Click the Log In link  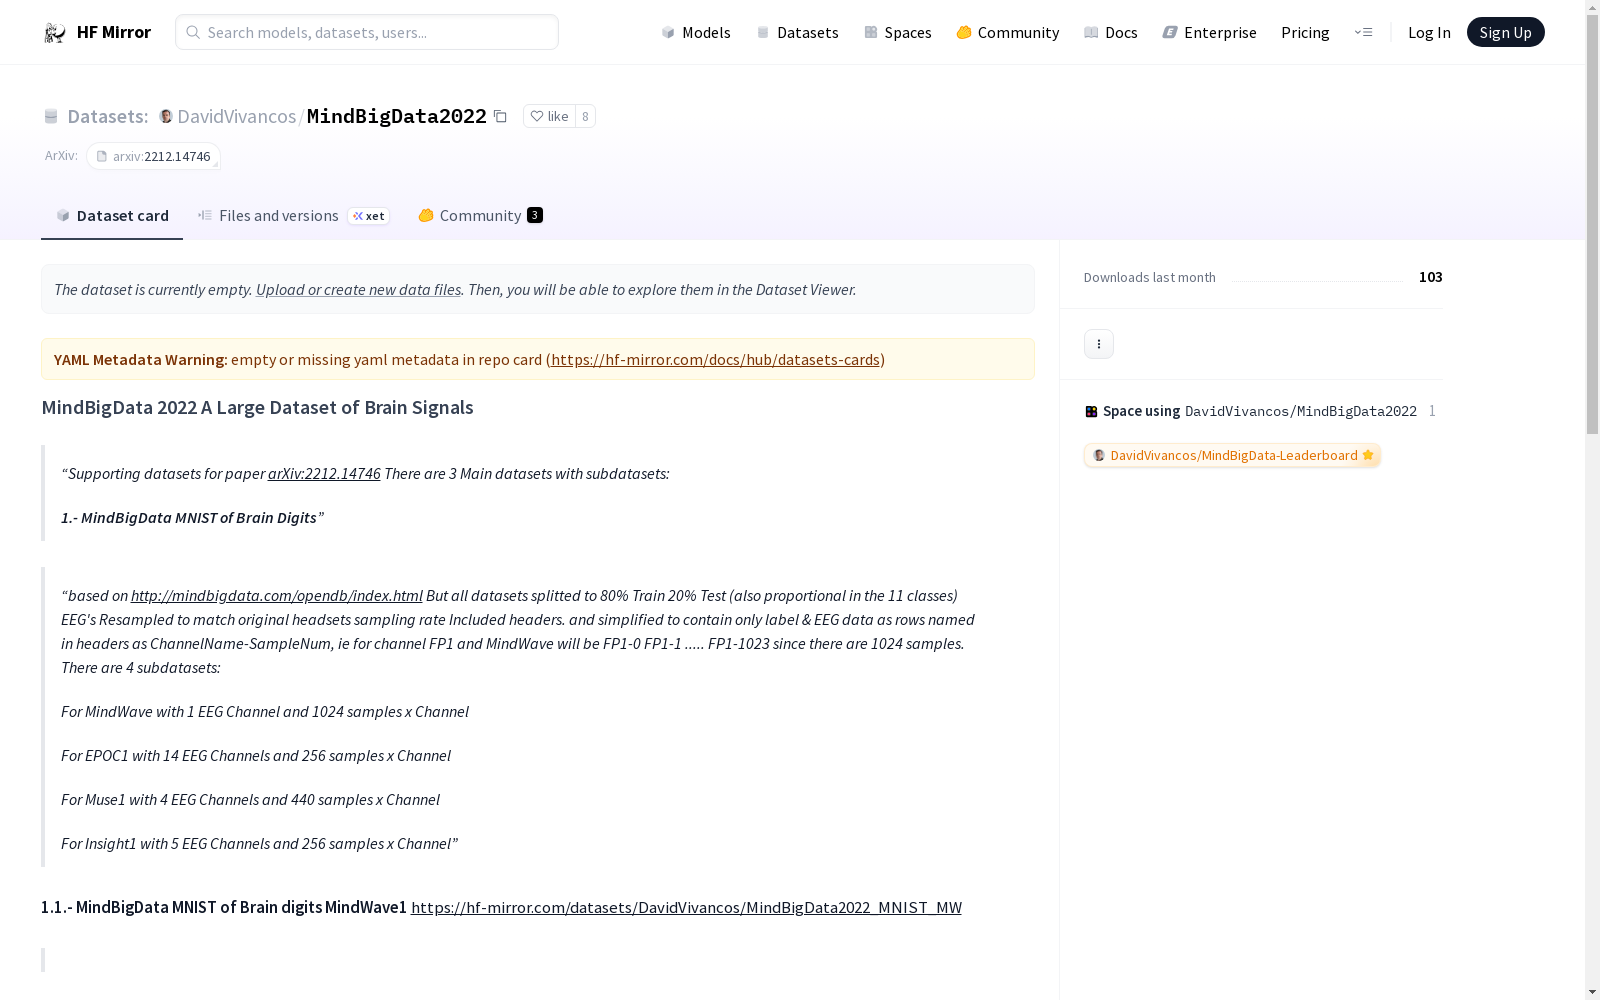pos(1429,32)
